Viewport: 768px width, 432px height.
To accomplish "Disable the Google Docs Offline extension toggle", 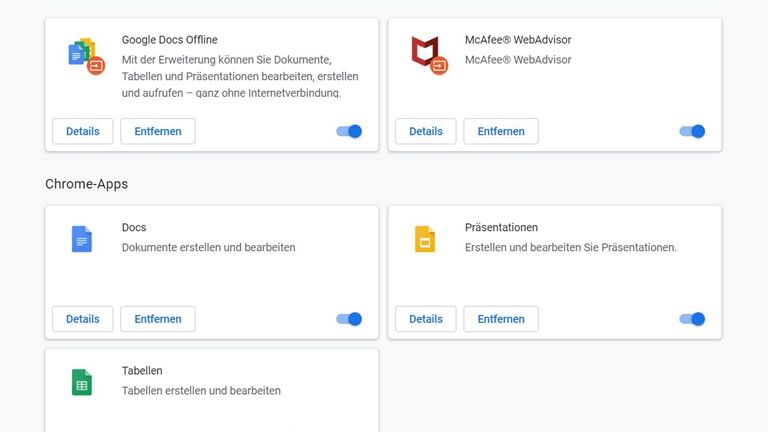I will 349,131.
